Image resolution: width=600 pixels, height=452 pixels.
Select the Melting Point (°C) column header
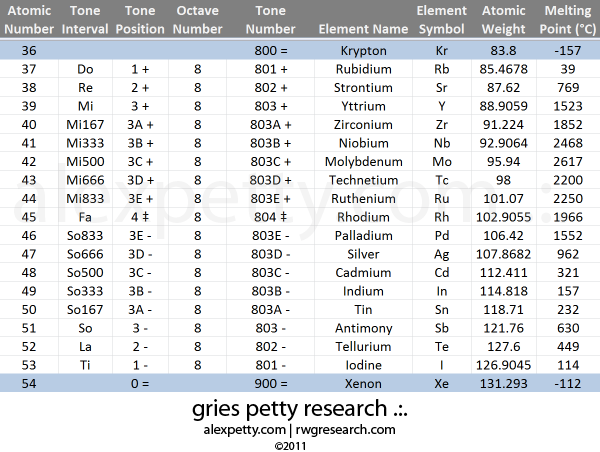pos(567,20)
